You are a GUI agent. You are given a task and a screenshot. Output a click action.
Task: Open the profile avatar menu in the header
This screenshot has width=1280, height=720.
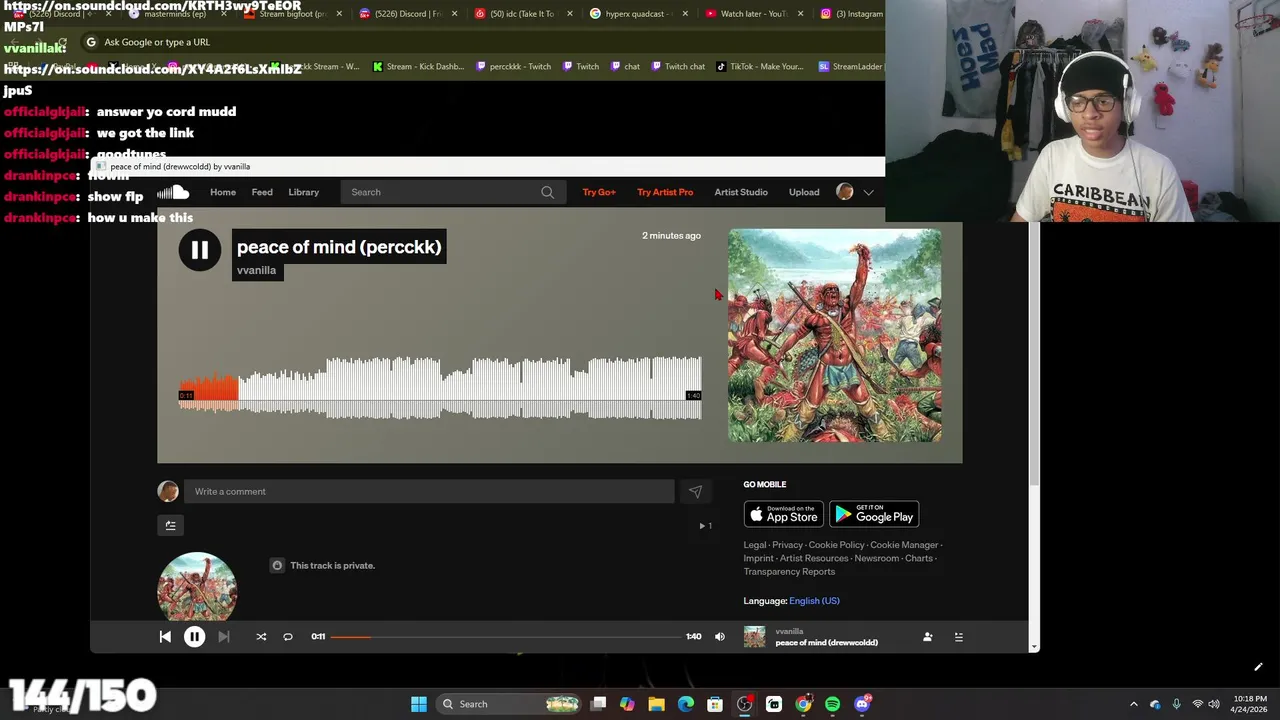pos(845,192)
